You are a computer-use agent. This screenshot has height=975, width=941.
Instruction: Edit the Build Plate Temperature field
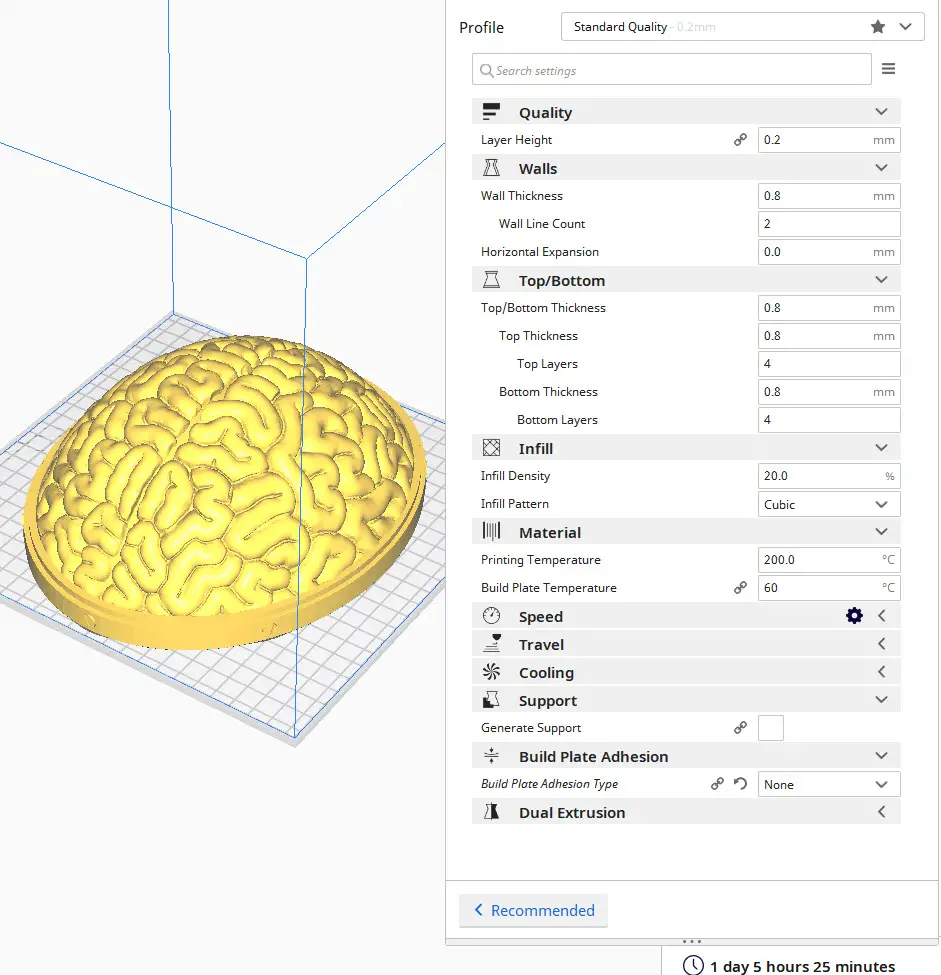pos(829,588)
